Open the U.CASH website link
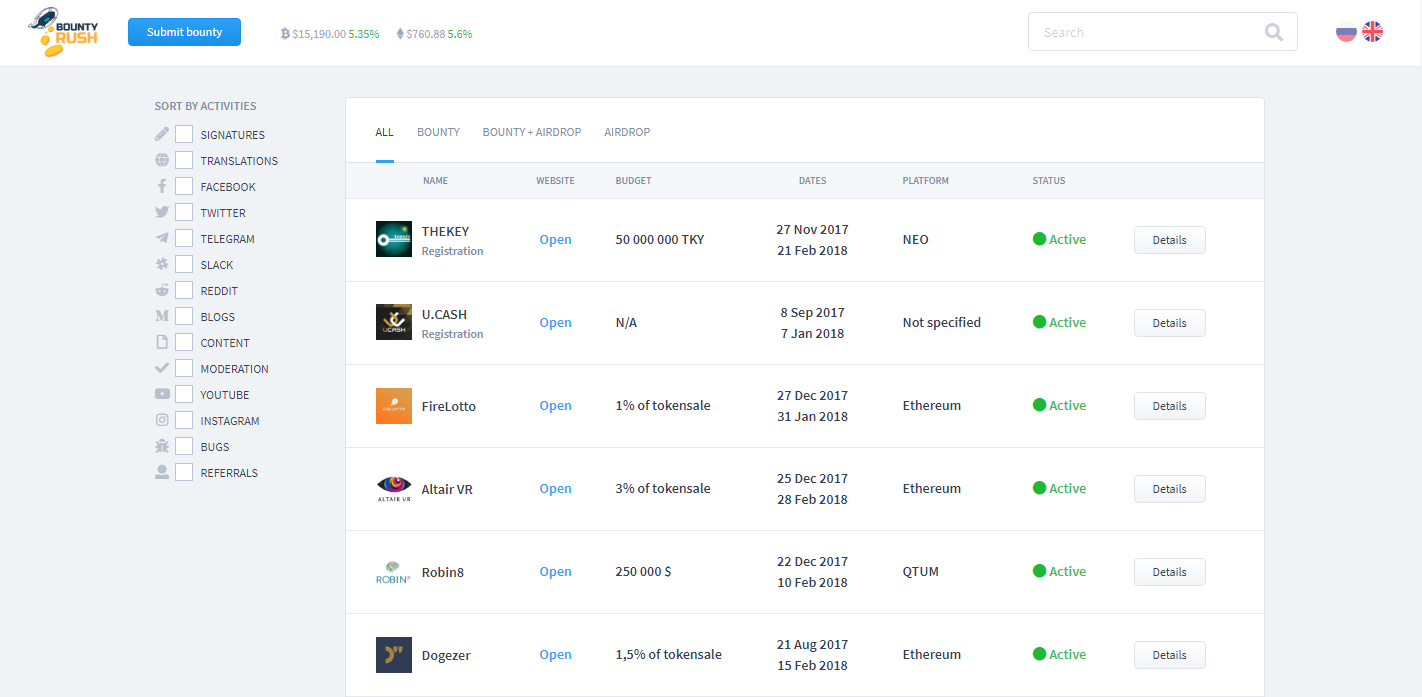Image resolution: width=1422 pixels, height=697 pixels. point(555,322)
